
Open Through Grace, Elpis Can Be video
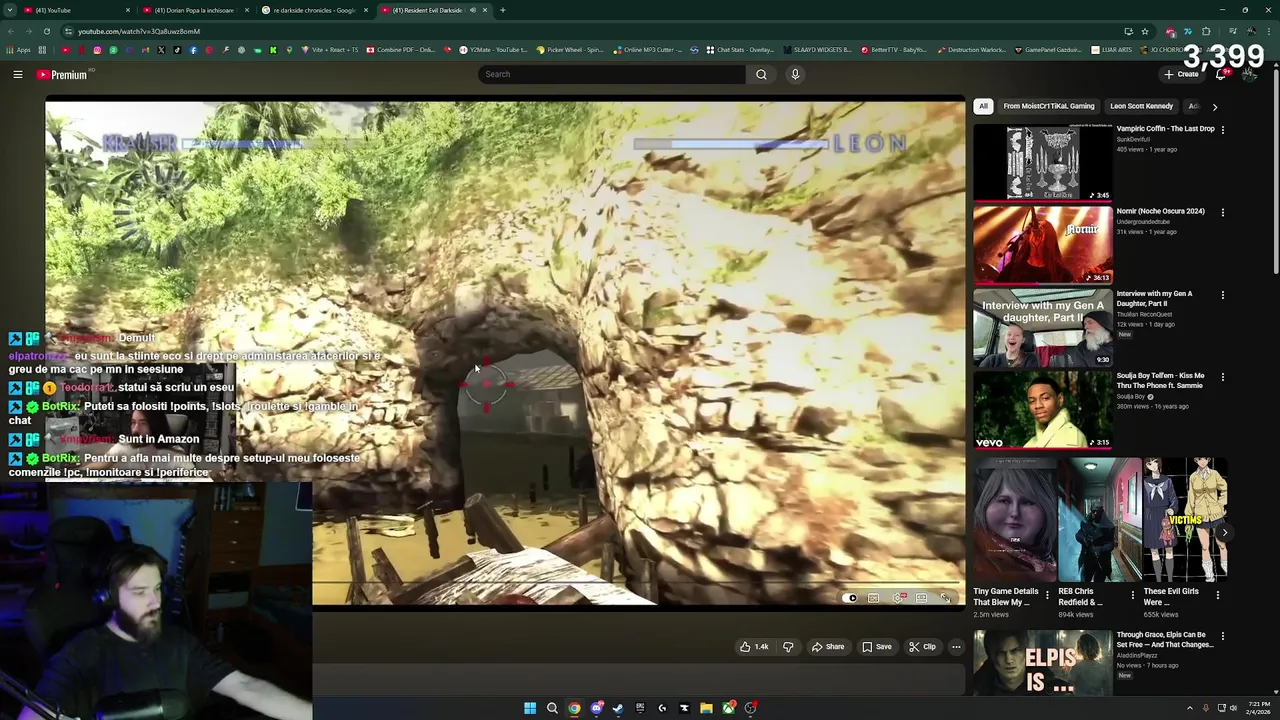pyautogui.click(x=1042, y=662)
